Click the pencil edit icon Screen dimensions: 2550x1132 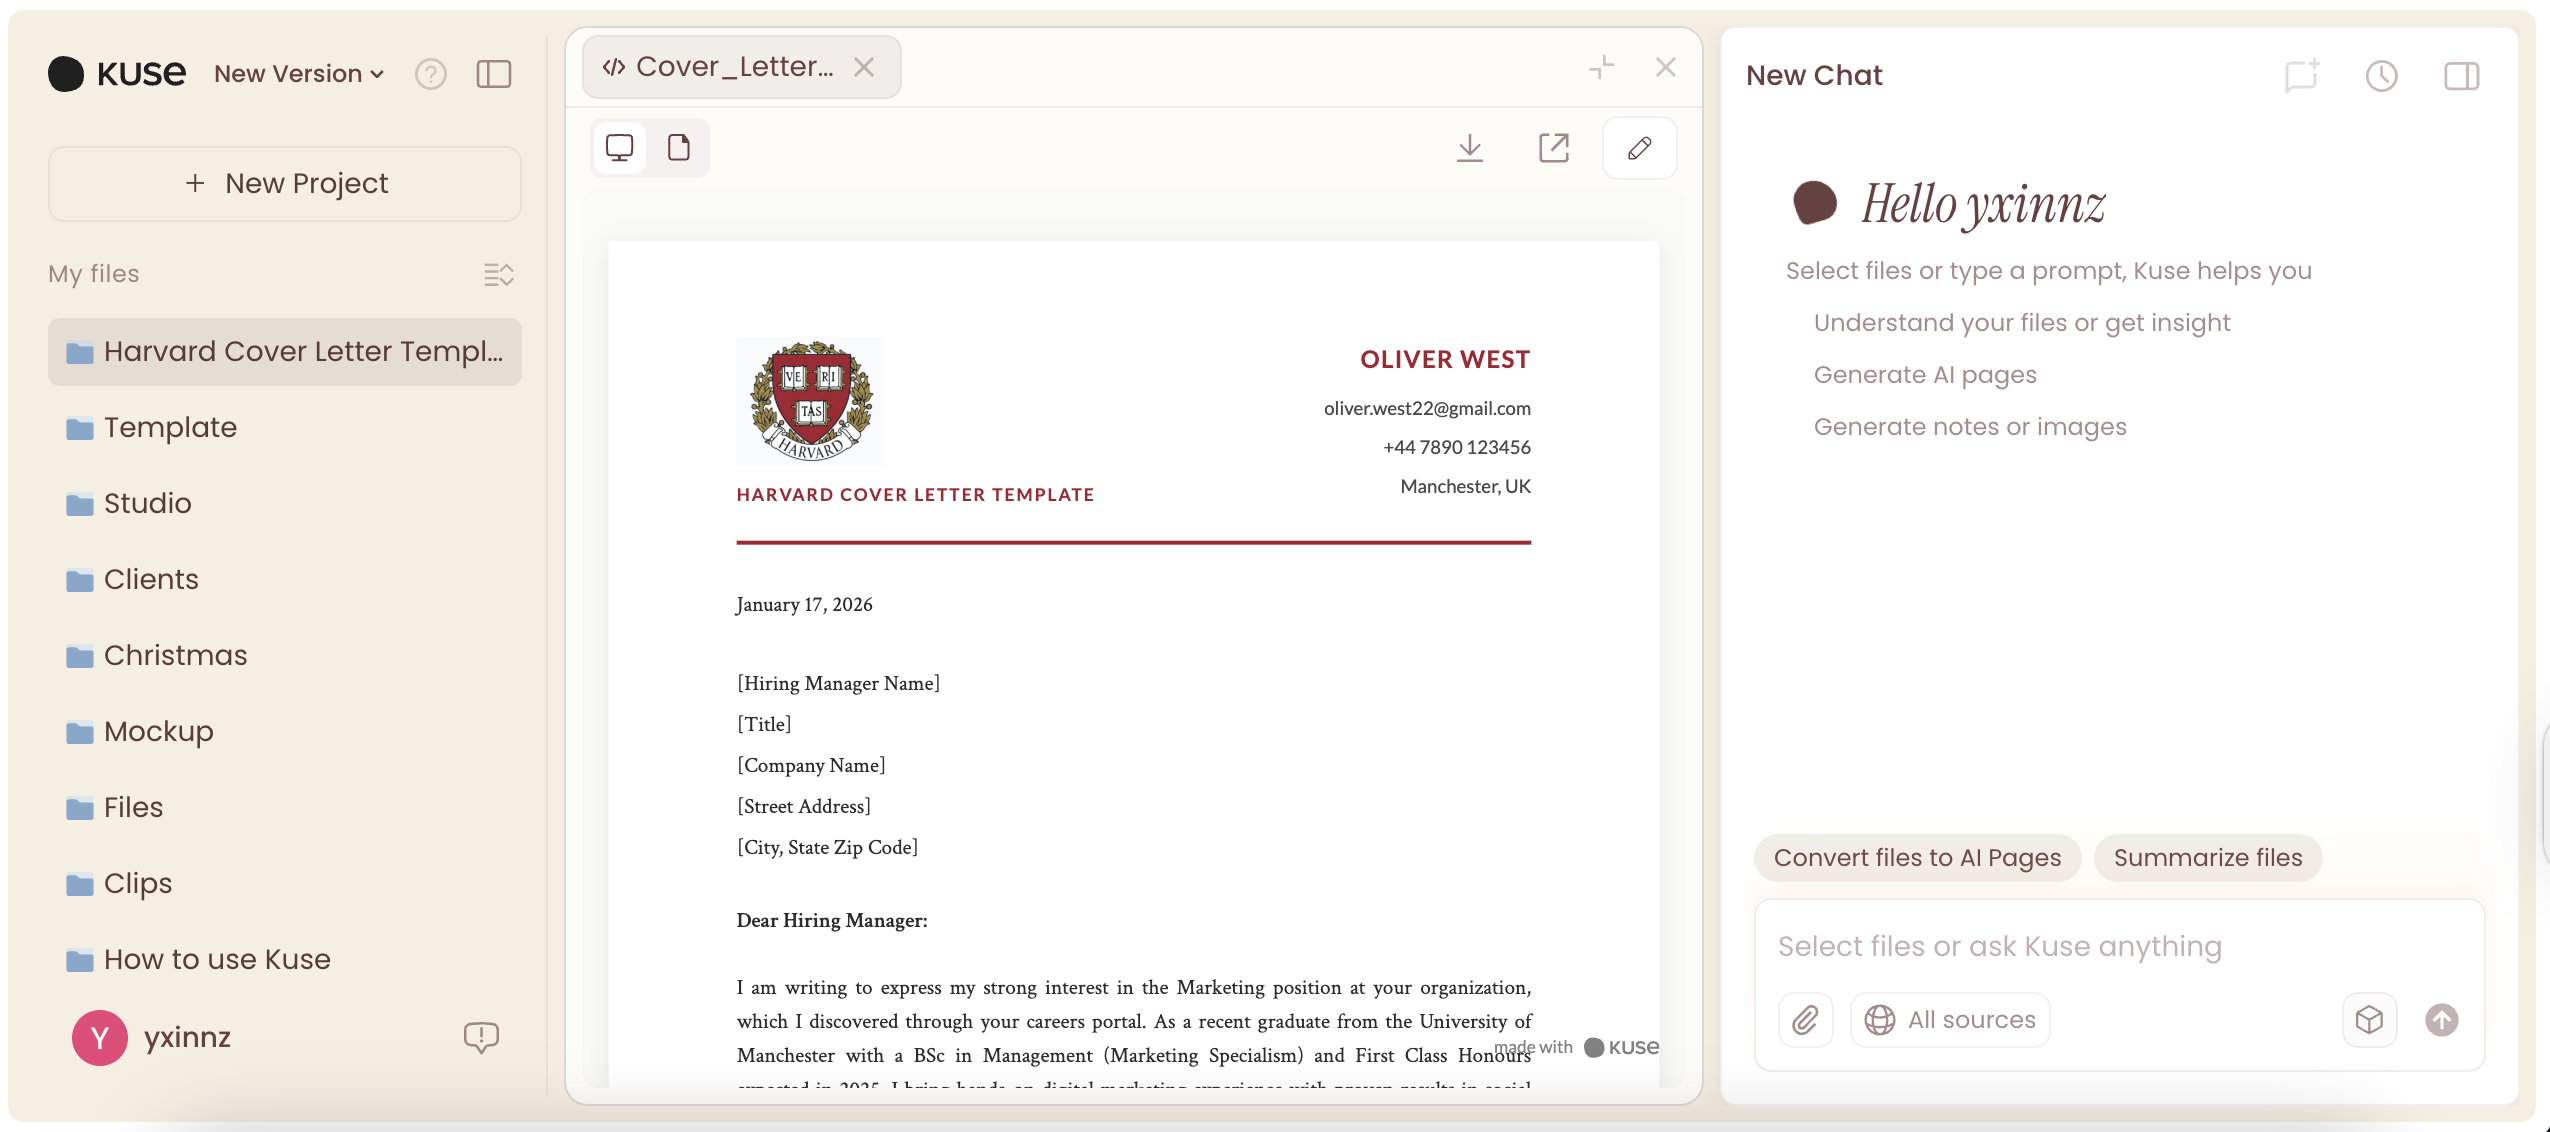pos(1639,148)
